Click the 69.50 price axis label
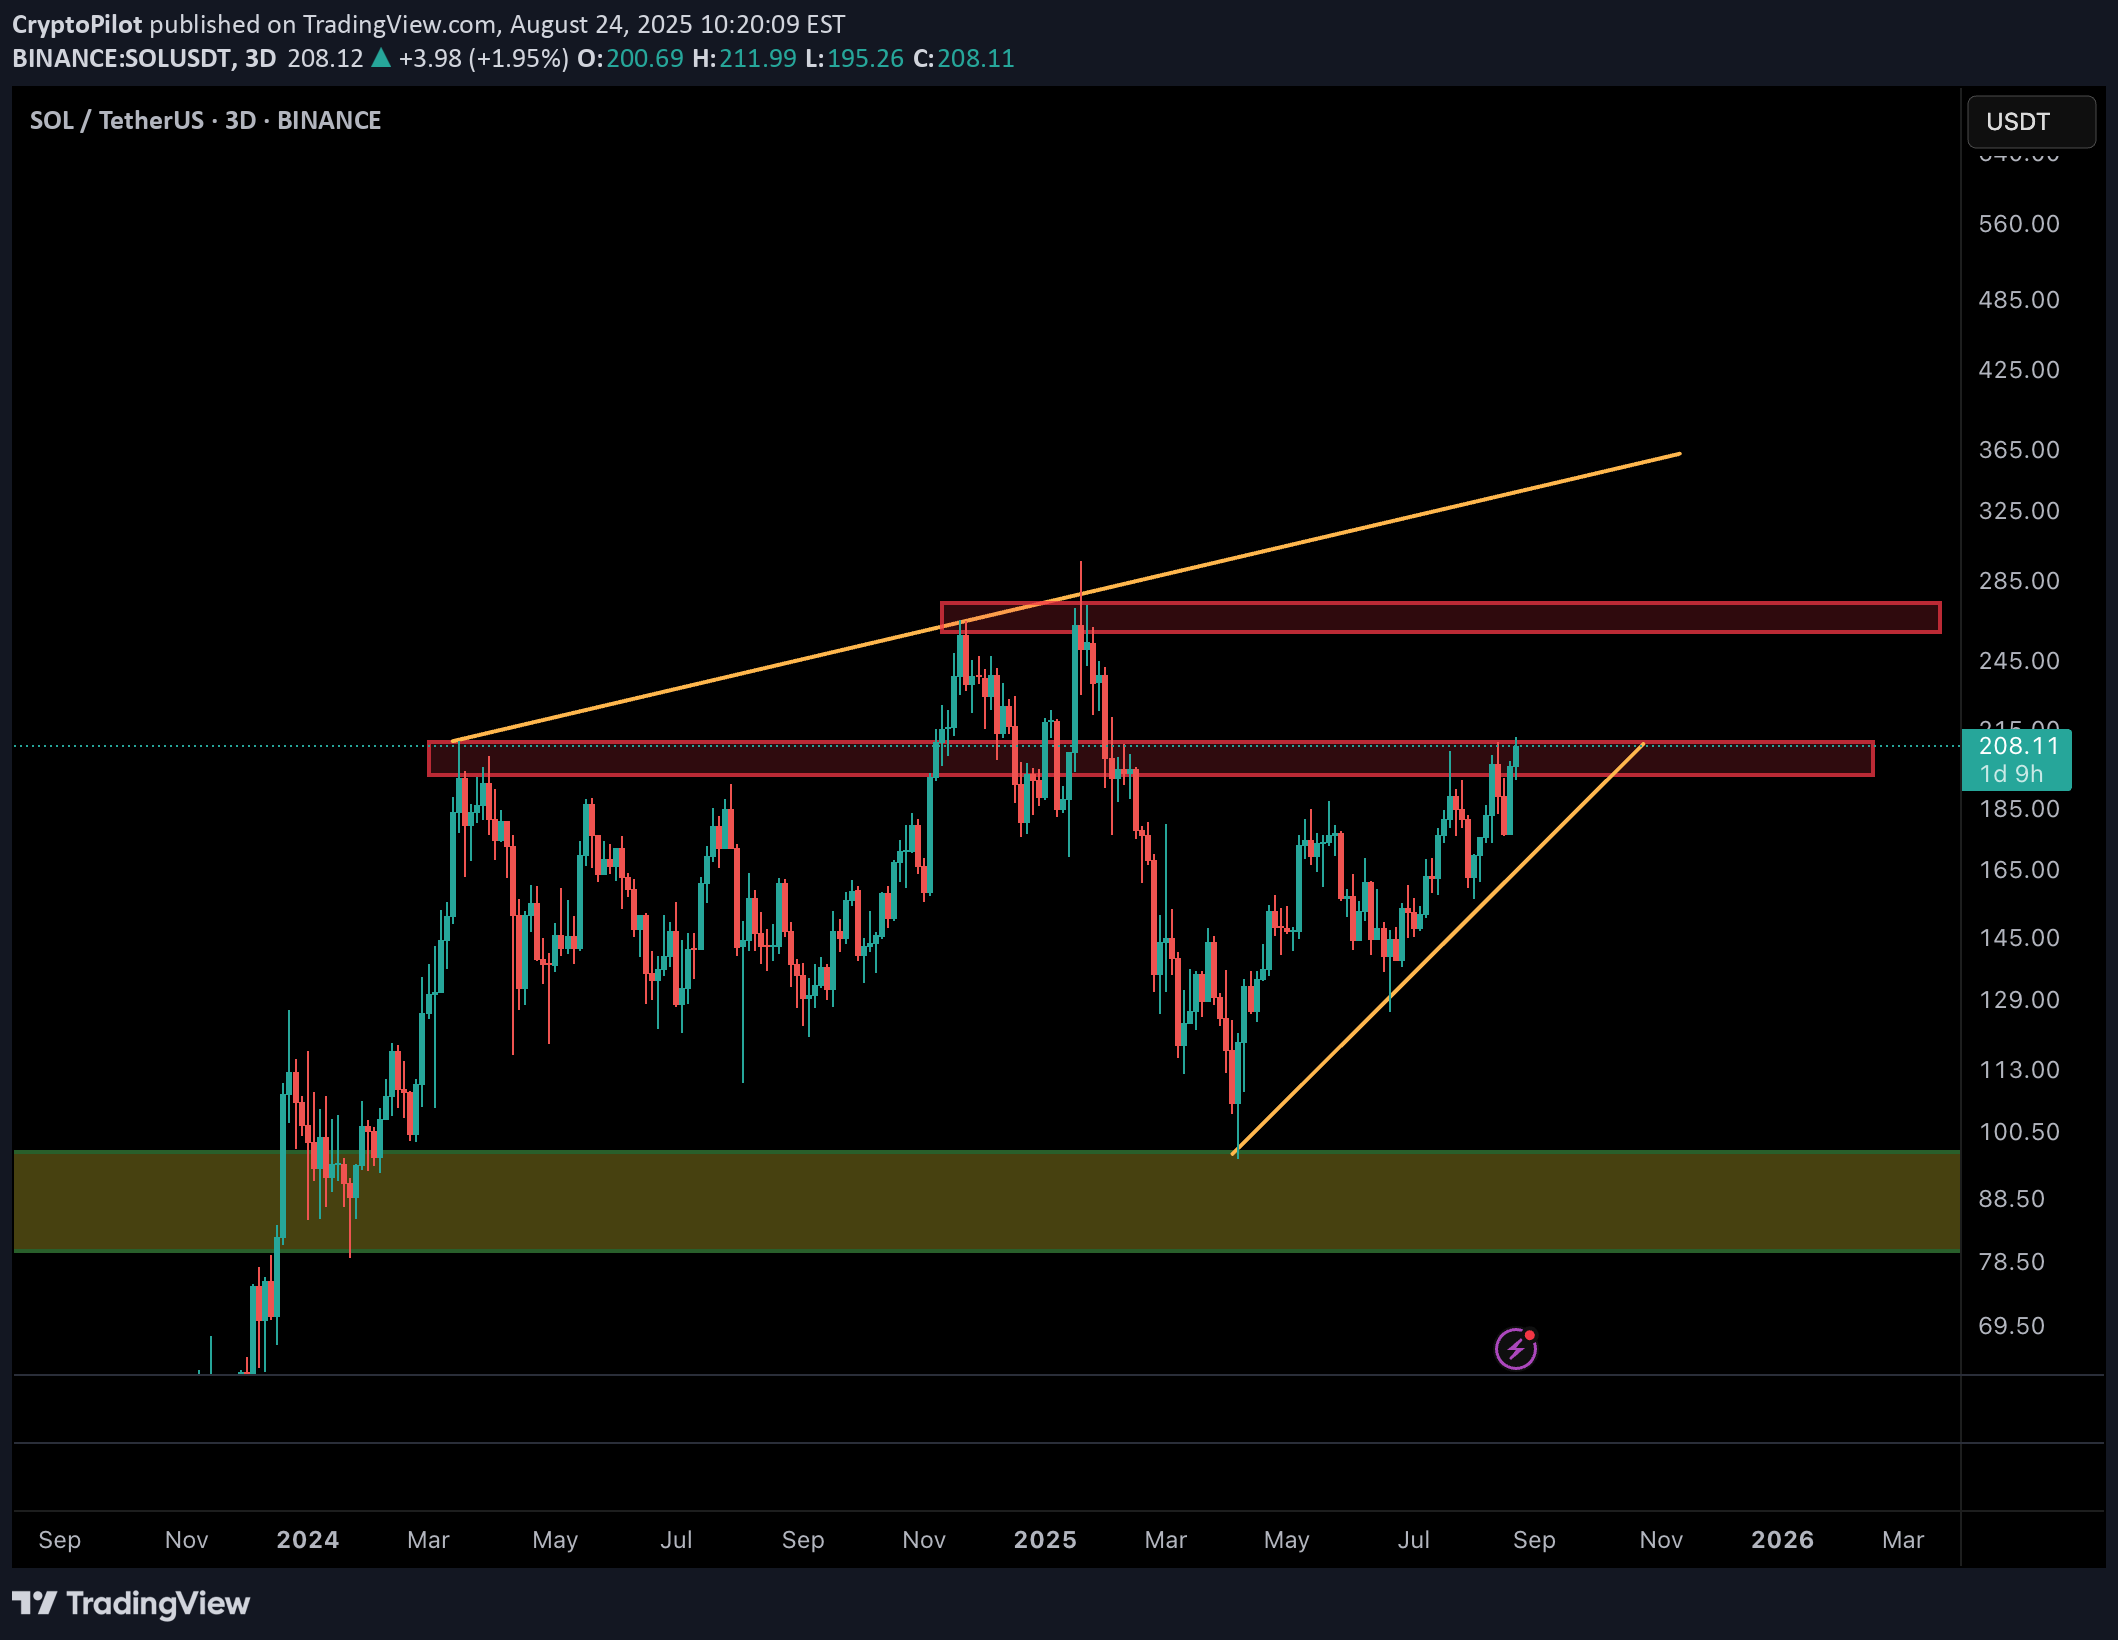Image resolution: width=2118 pixels, height=1640 pixels. pyautogui.click(x=2011, y=1326)
